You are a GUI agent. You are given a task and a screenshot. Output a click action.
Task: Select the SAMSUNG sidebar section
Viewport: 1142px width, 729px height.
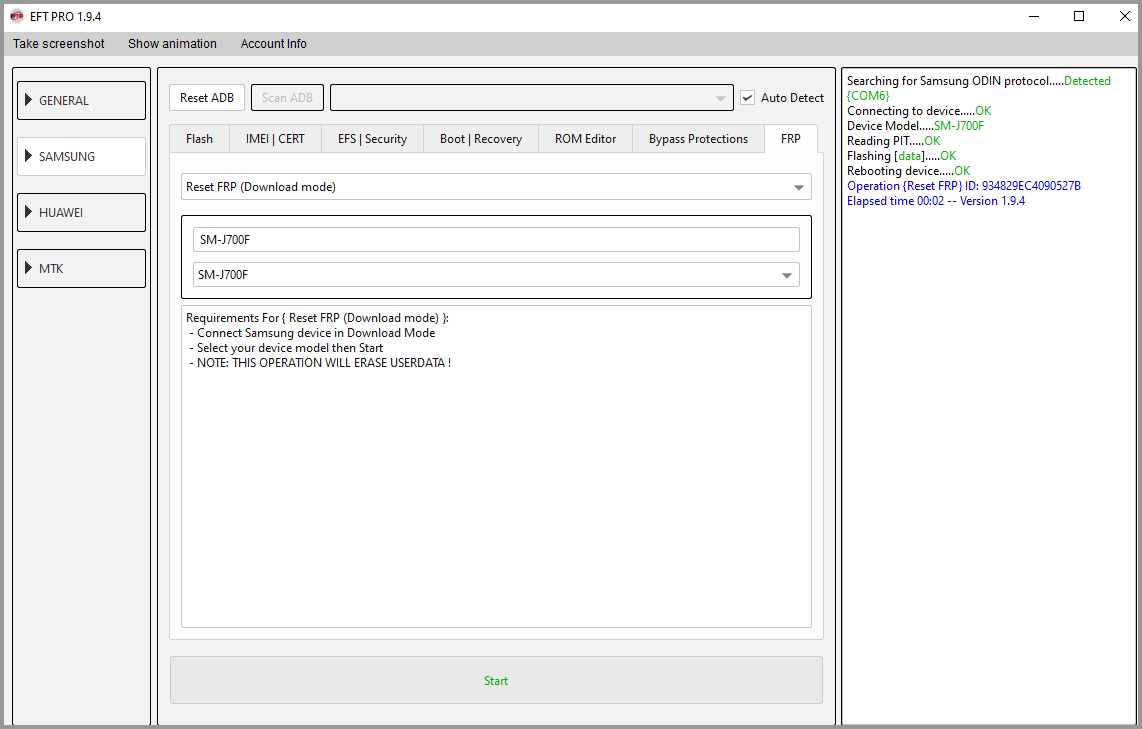coord(81,157)
